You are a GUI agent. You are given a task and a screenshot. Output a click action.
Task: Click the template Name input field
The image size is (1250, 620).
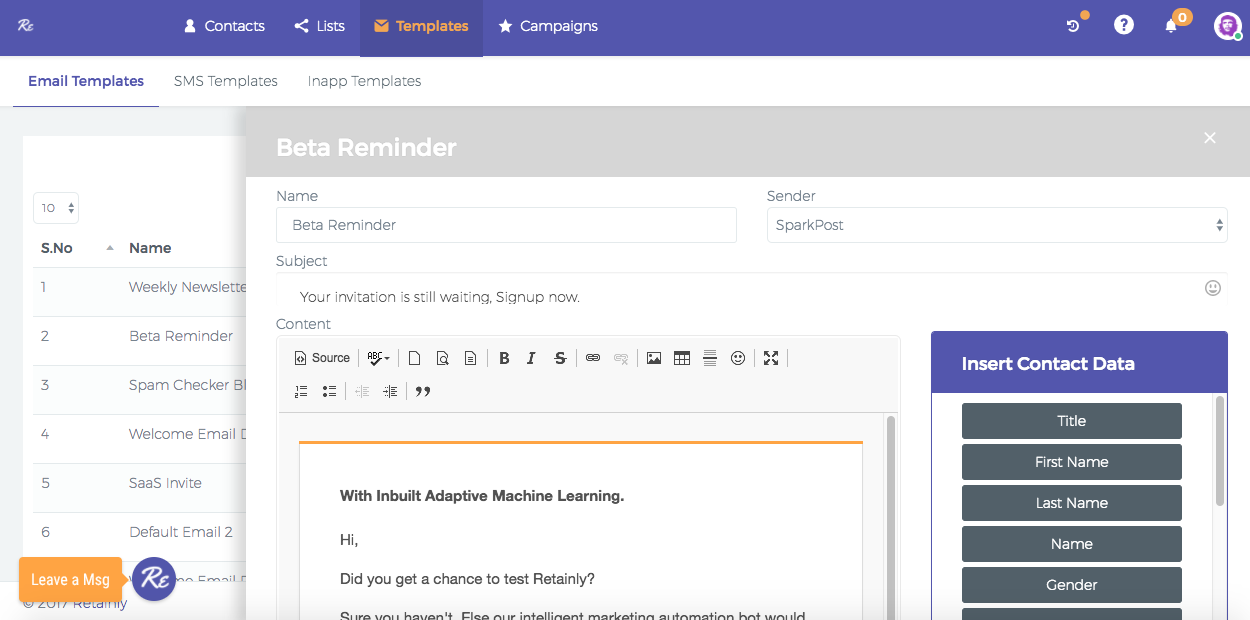[x=506, y=225]
